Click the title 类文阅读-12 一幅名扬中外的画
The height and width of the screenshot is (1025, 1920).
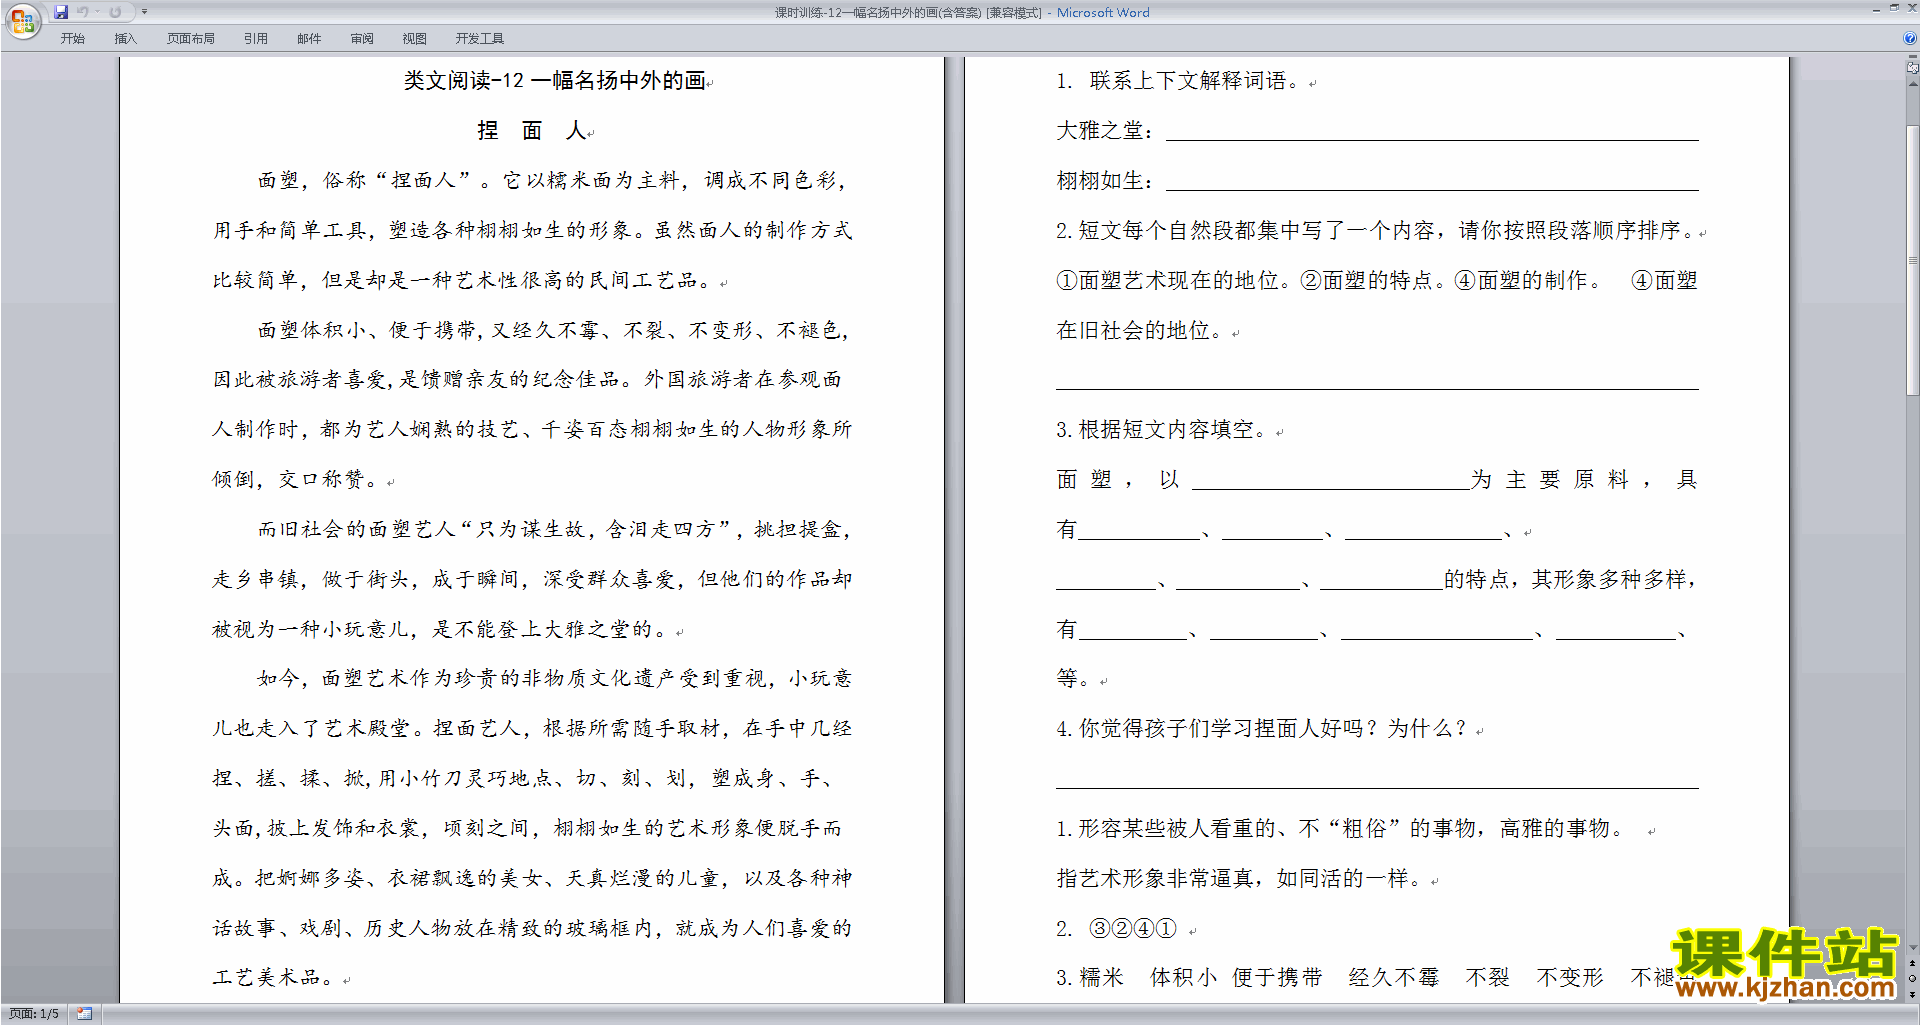(555, 81)
